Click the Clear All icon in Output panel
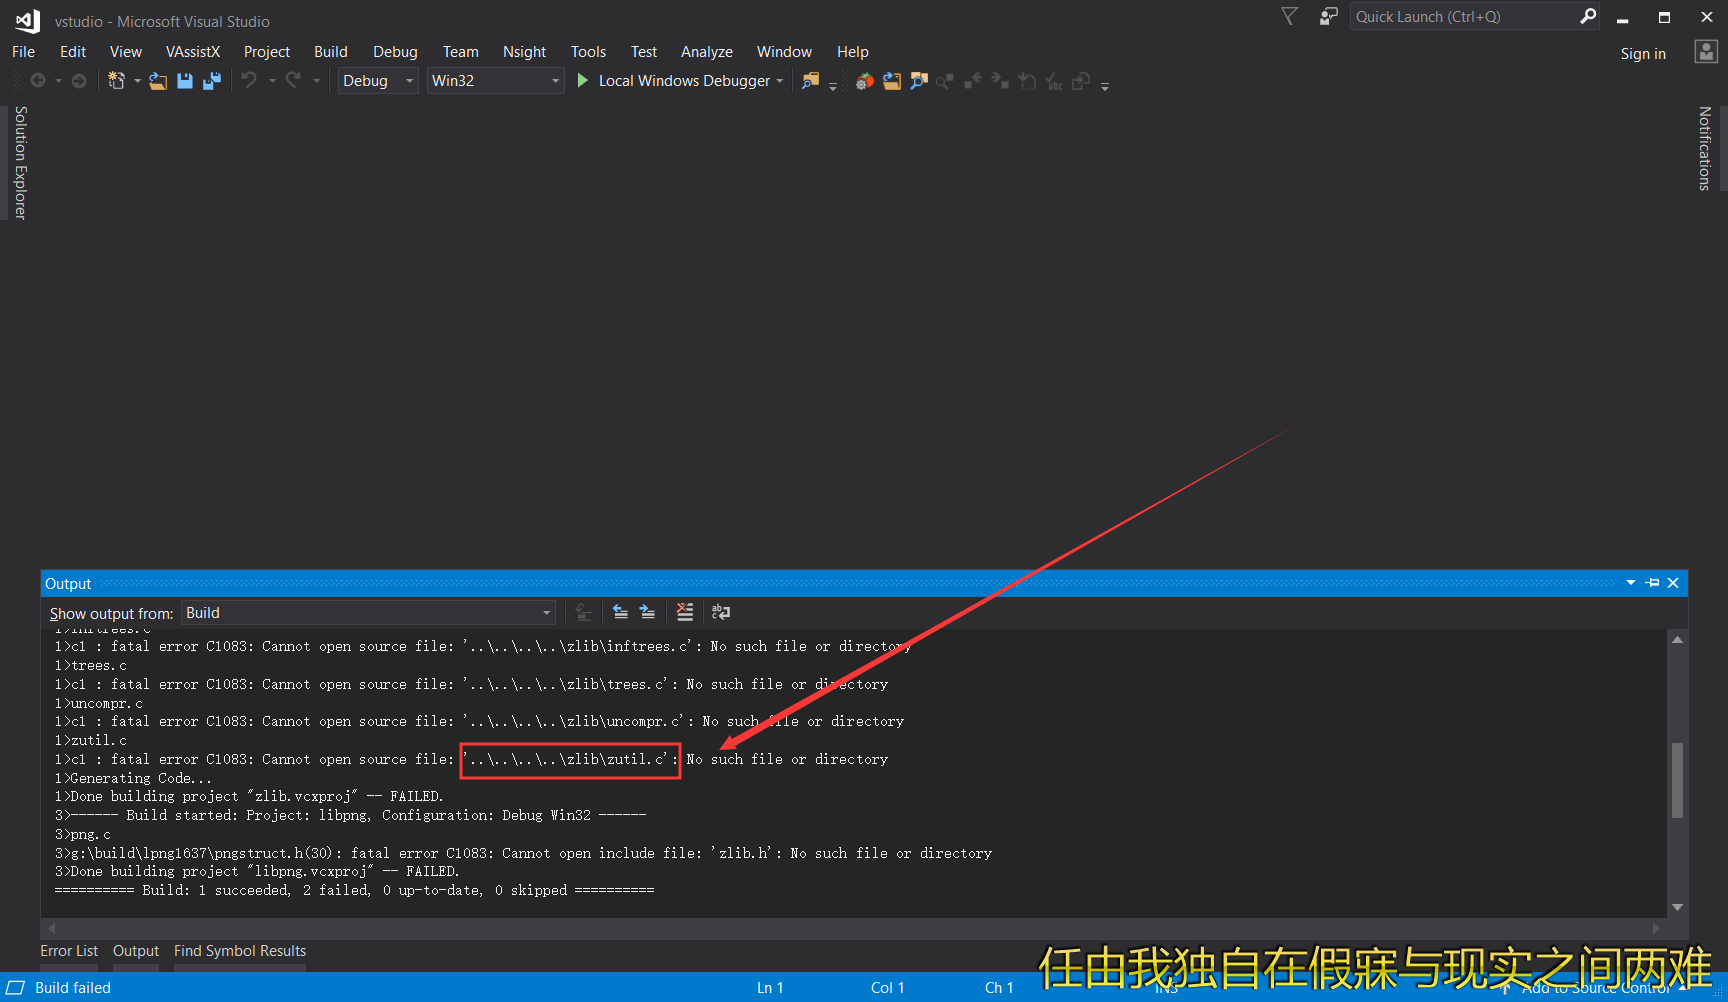This screenshot has width=1728, height=1002. tap(685, 612)
